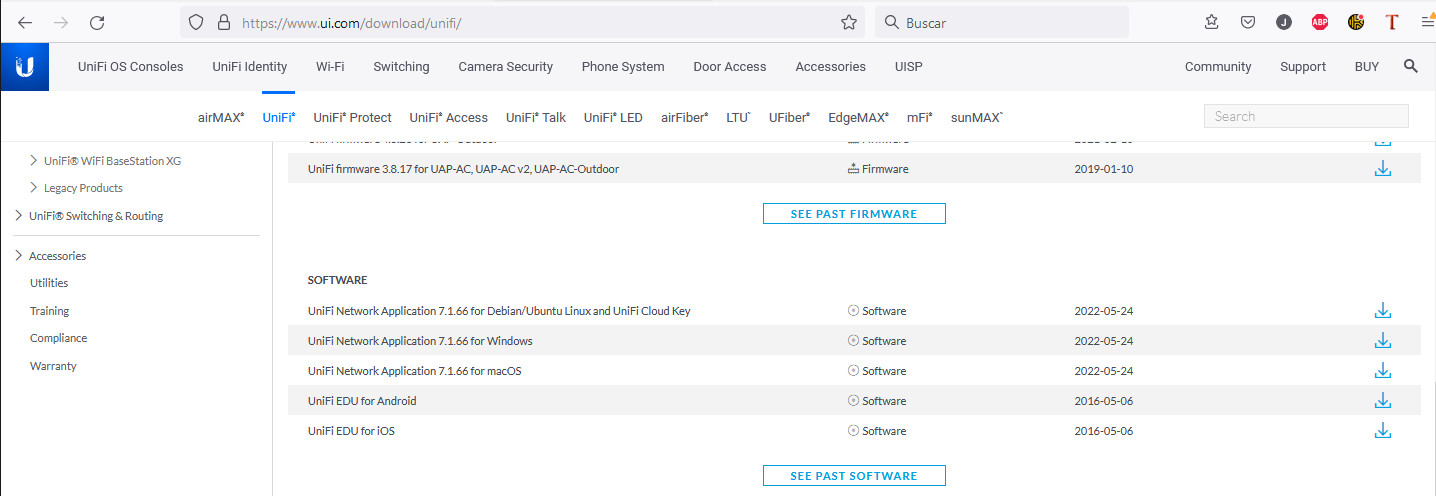Open the browser hamburger menu
The width and height of the screenshot is (1436, 496).
[1427, 22]
